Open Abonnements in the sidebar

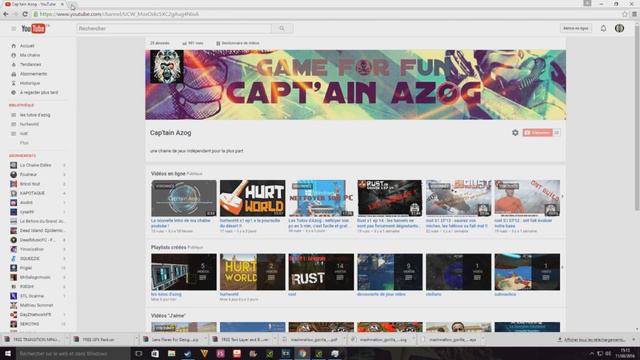tap(33, 74)
